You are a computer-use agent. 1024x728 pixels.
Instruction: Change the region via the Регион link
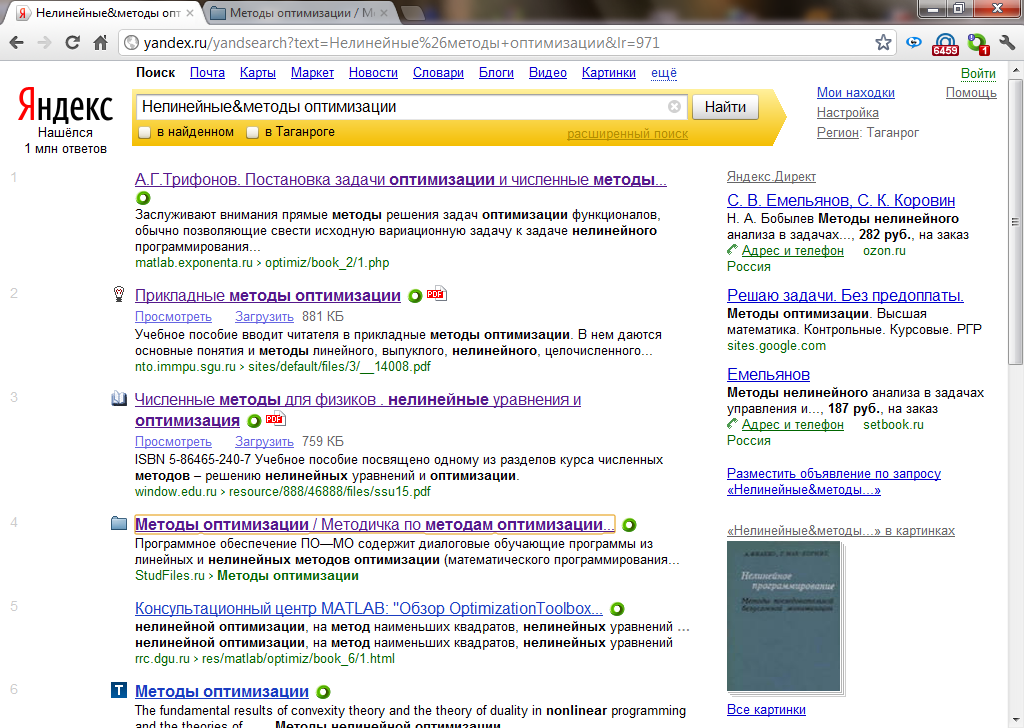coord(837,133)
